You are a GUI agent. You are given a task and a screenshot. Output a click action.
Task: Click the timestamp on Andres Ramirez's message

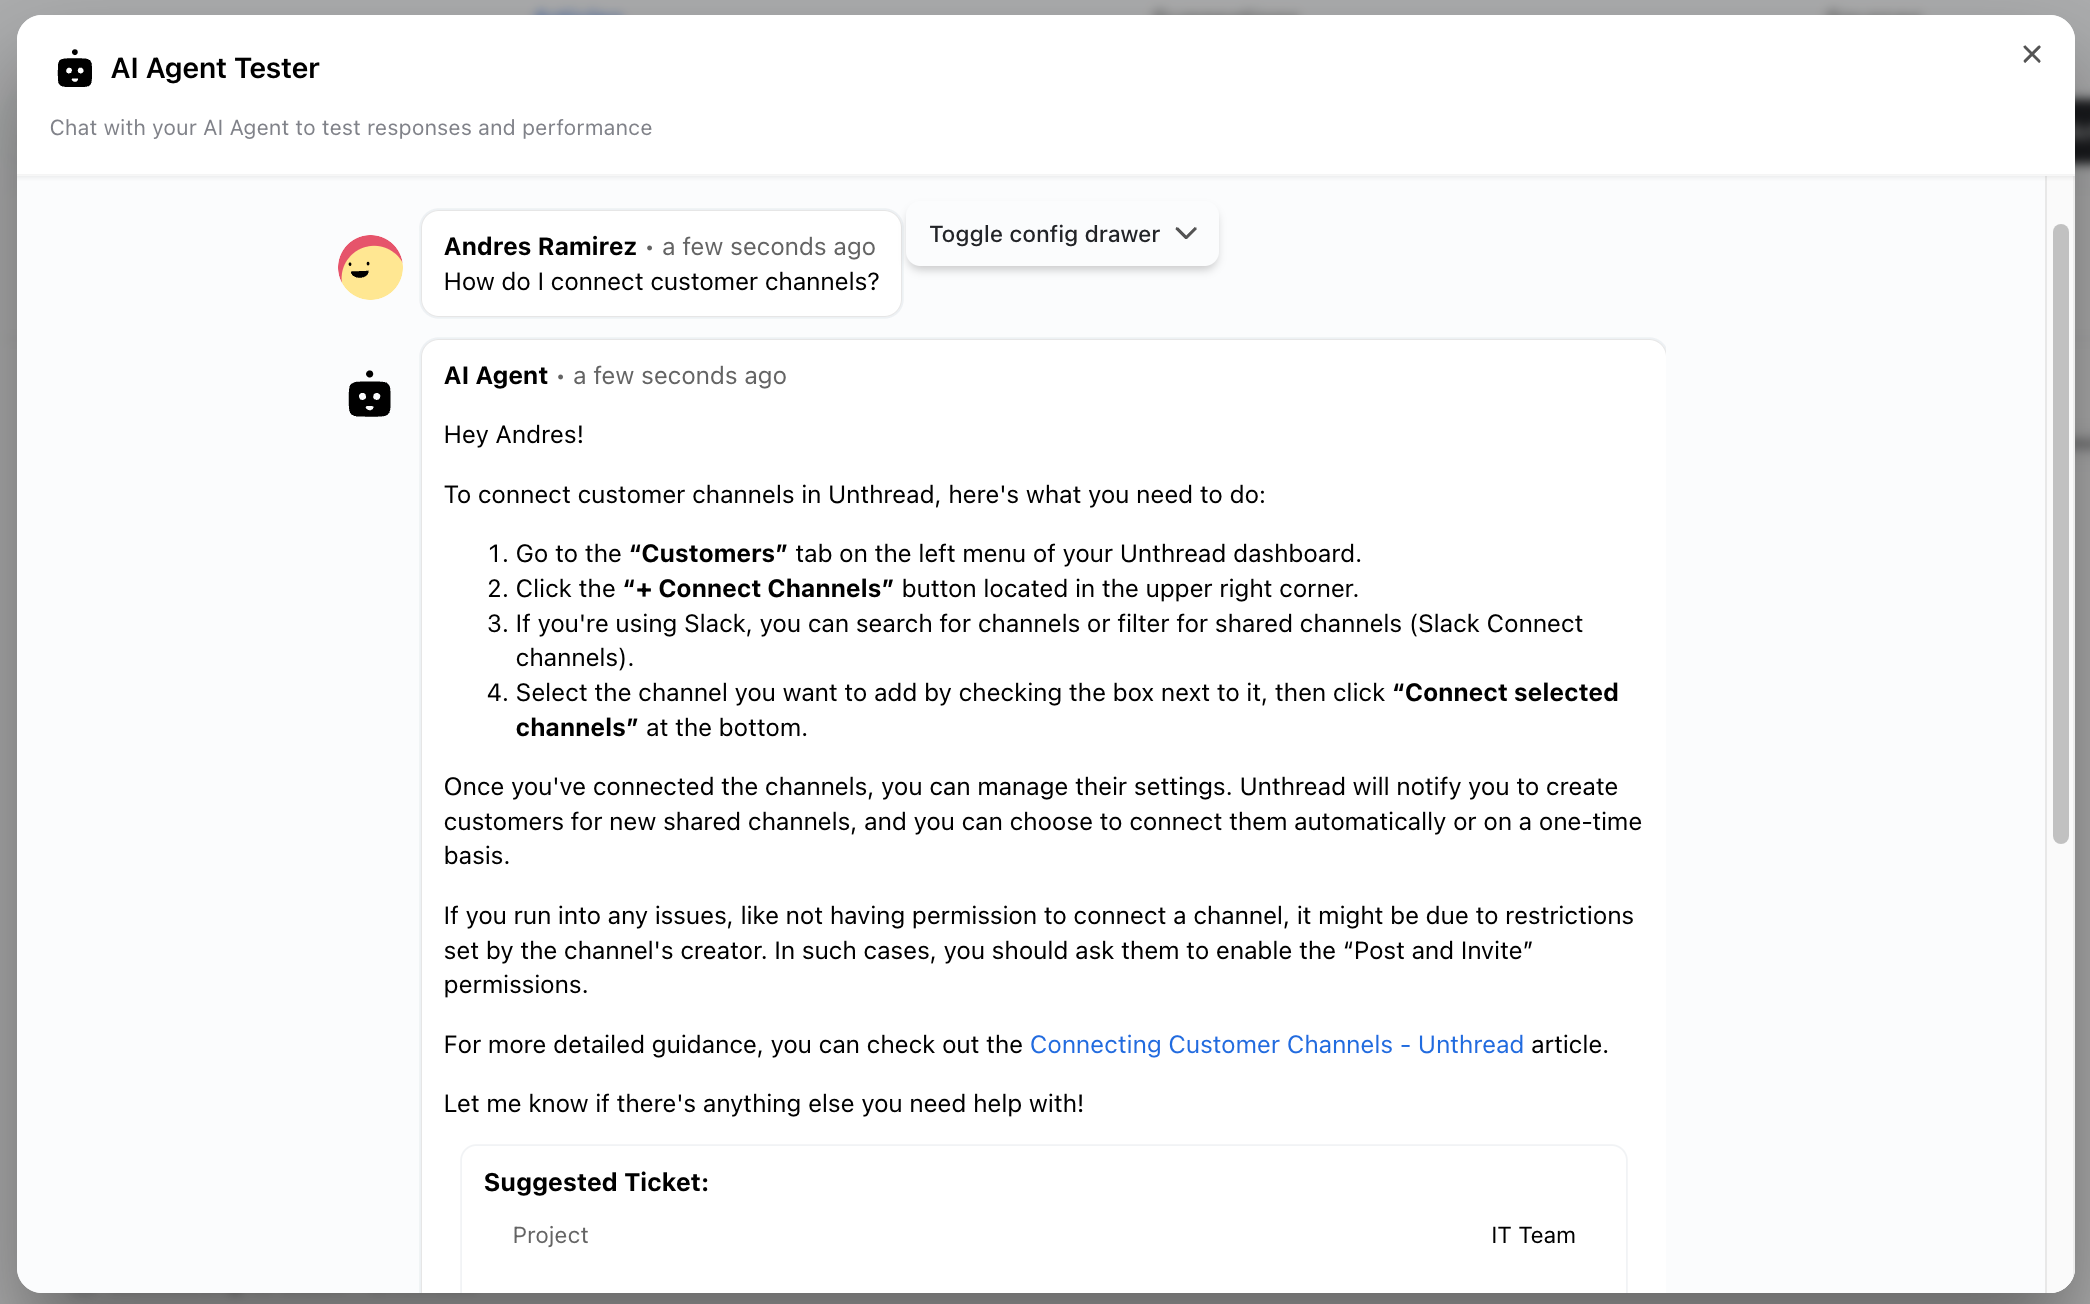[x=768, y=246]
